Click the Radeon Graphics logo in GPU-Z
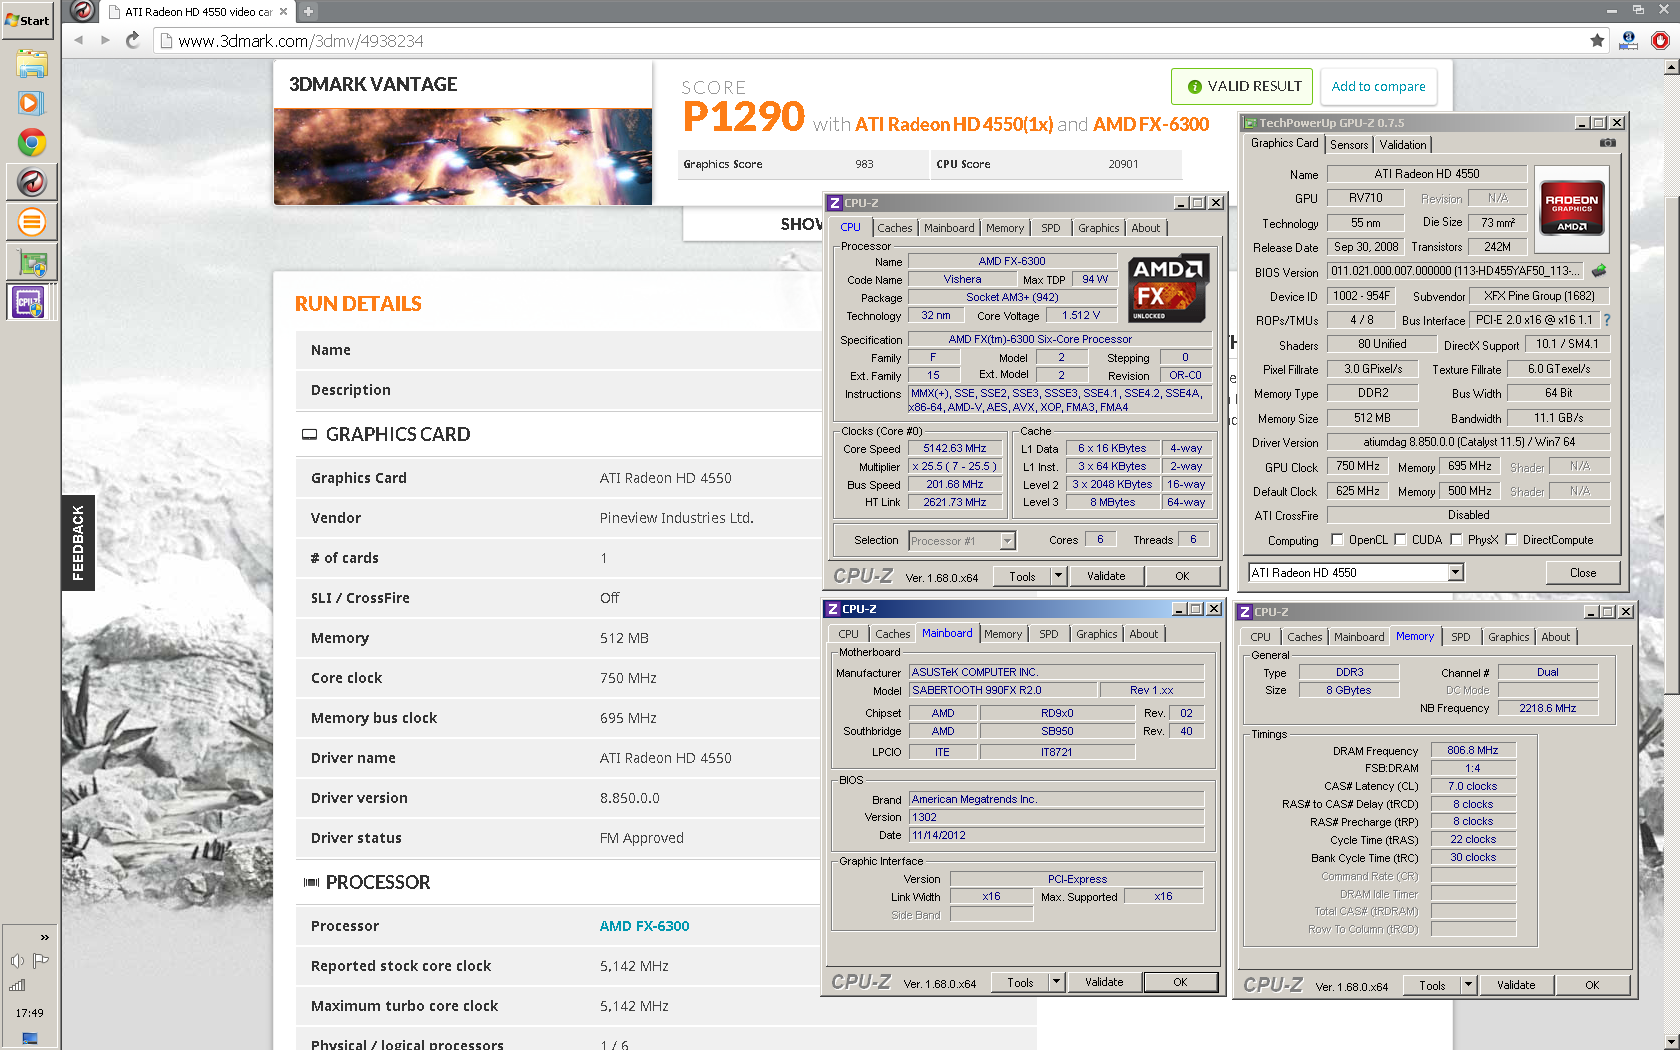 coord(1571,208)
